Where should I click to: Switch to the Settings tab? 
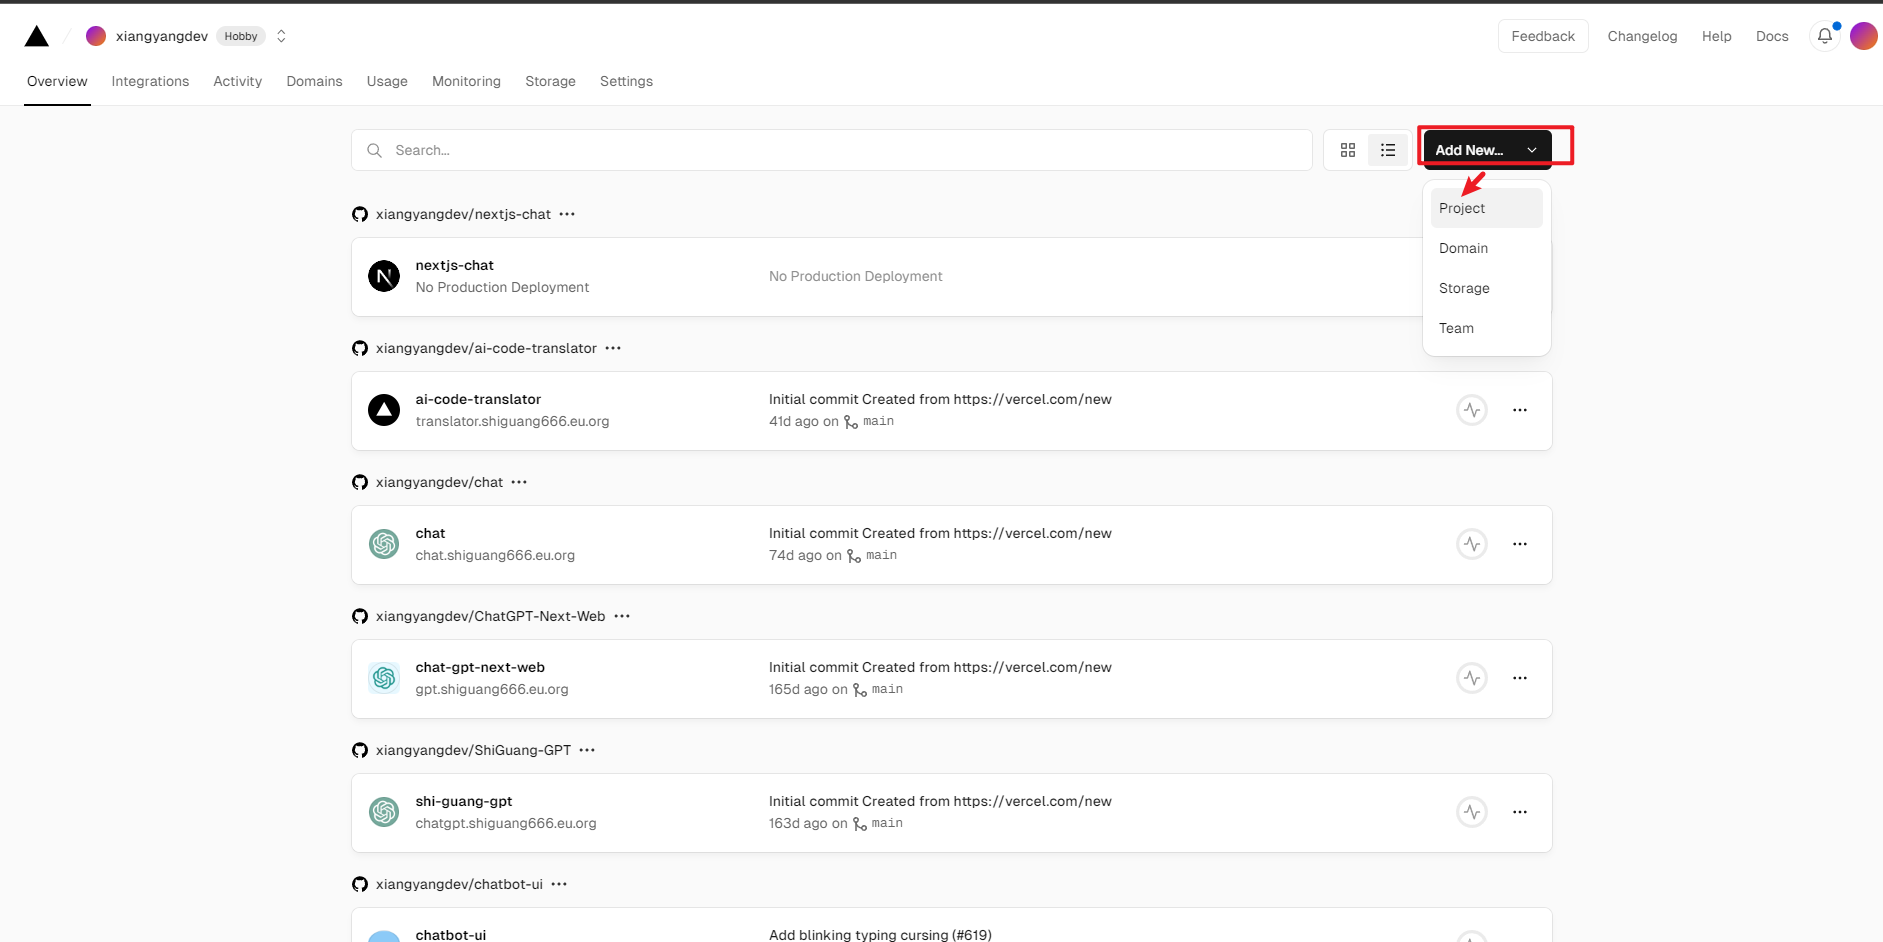626,81
